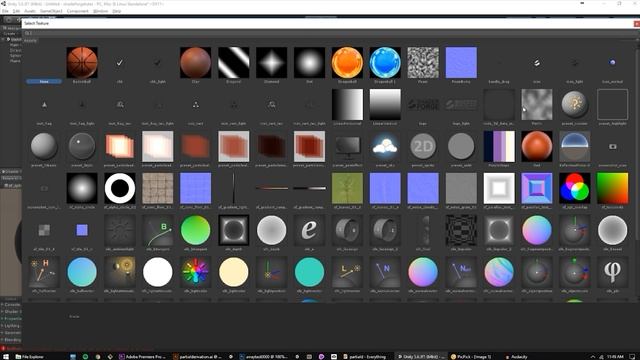Expand the Lighting section in Shader Forge
The height and width of the screenshot is (360, 640).
(11, 326)
